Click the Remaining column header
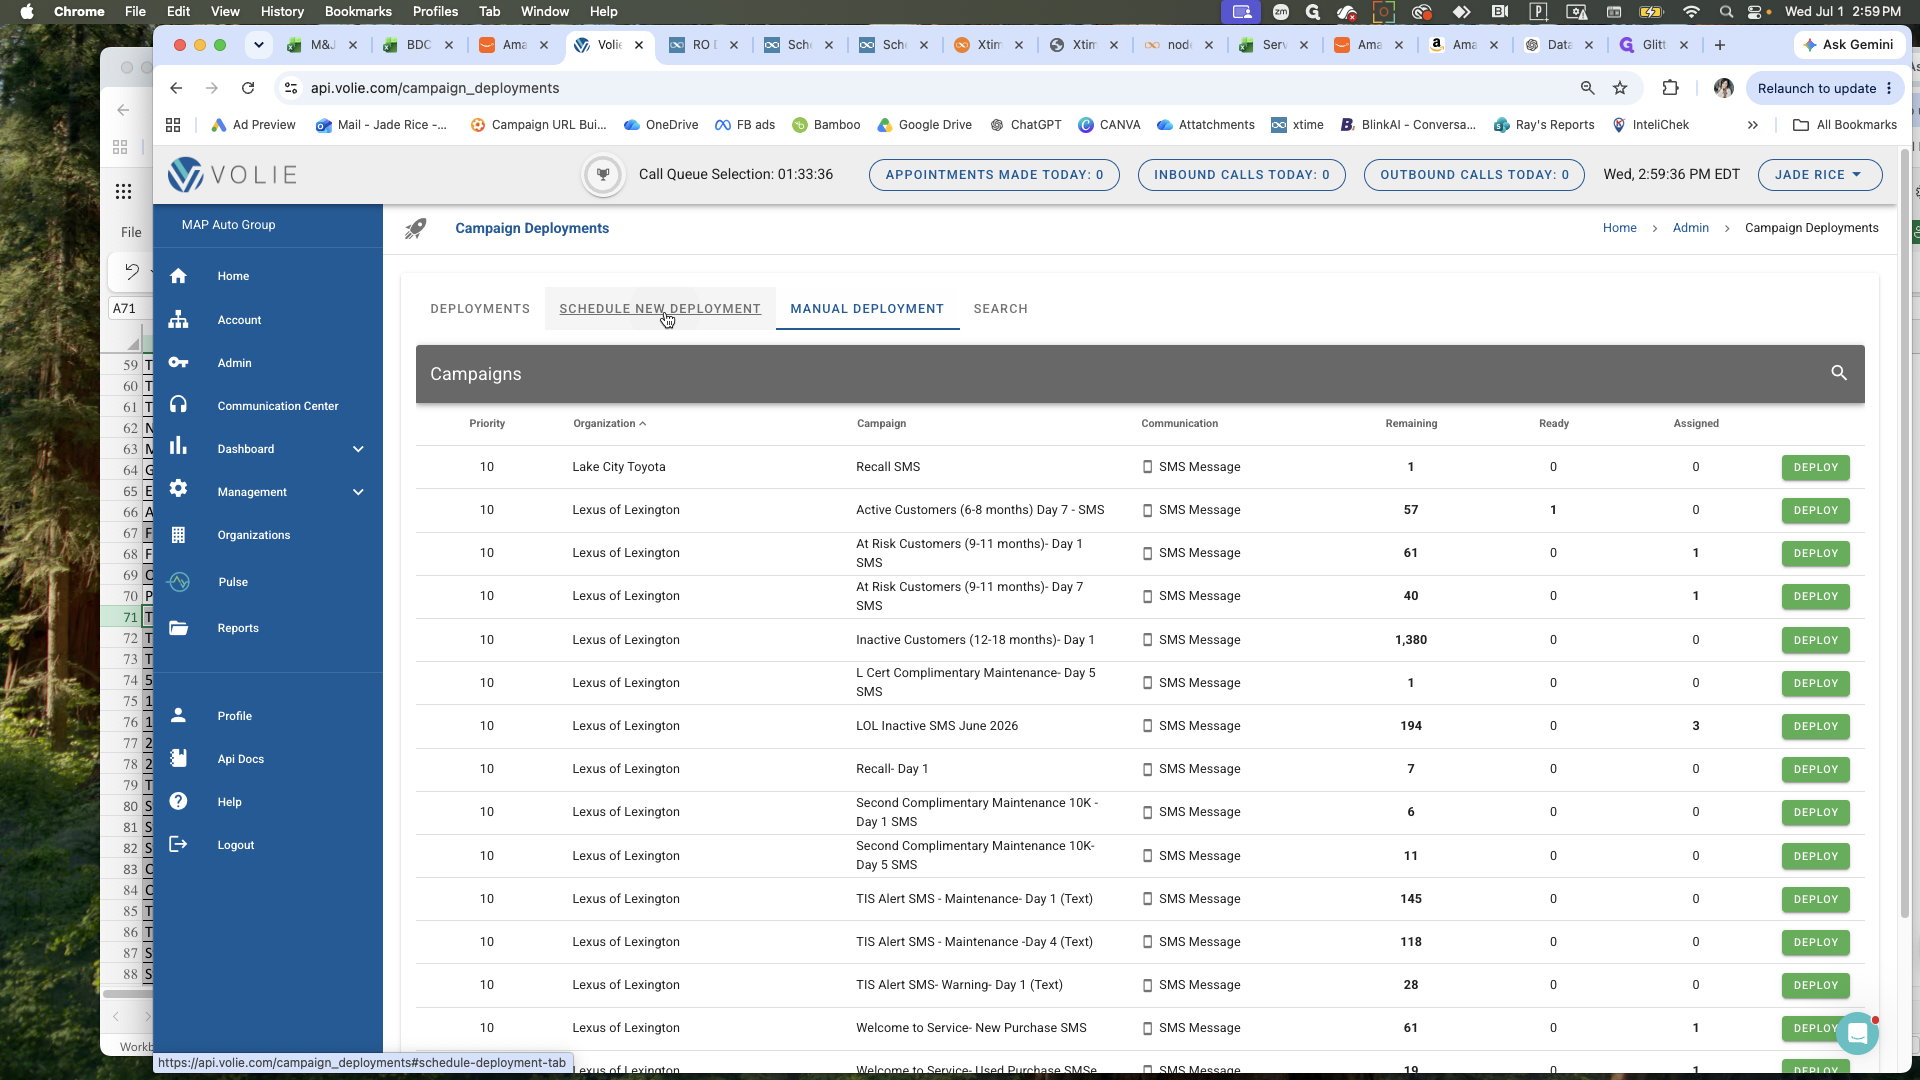Screen dimensions: 1920x1080 click(1411, 424)
